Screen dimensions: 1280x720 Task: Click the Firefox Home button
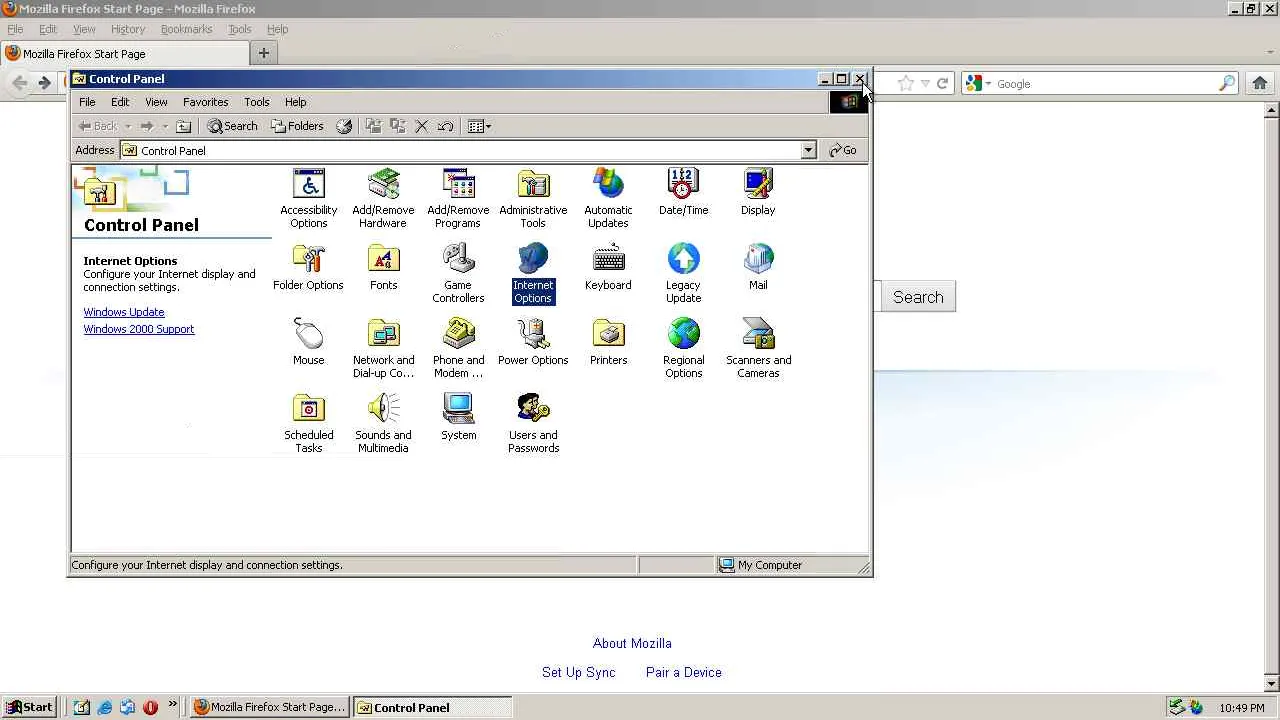1260,84
